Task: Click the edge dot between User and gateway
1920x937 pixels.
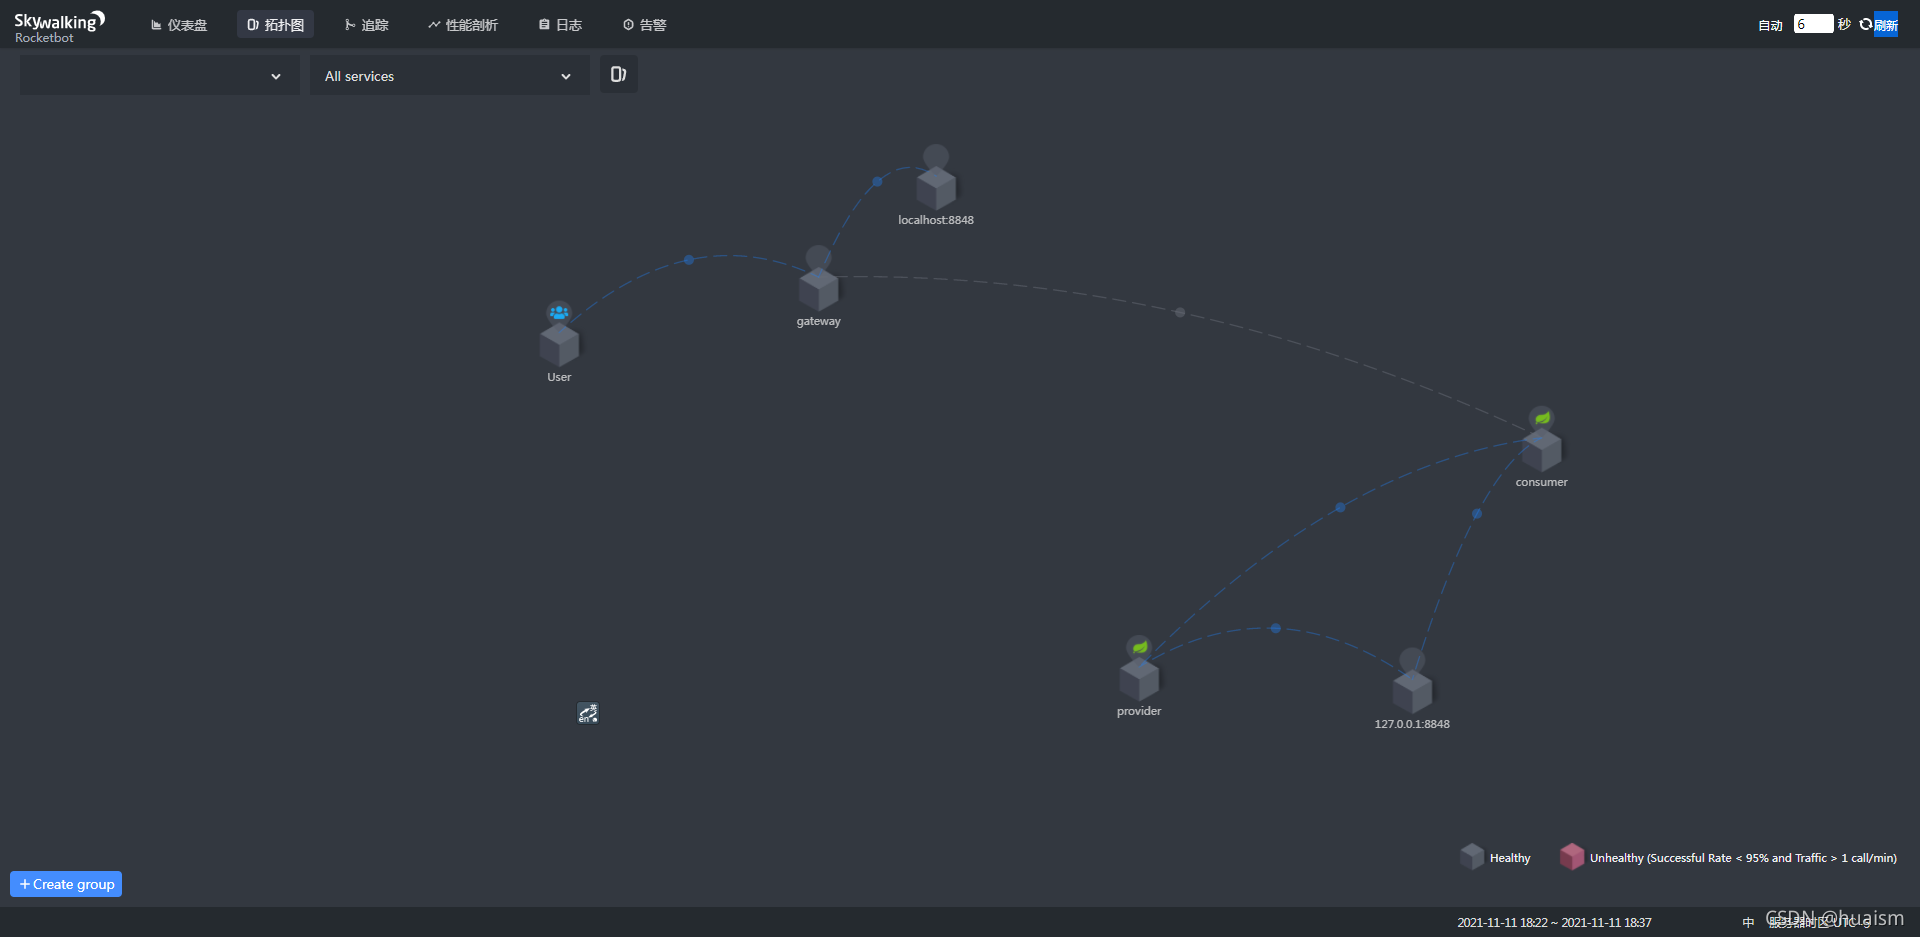Action: [689, 260]
